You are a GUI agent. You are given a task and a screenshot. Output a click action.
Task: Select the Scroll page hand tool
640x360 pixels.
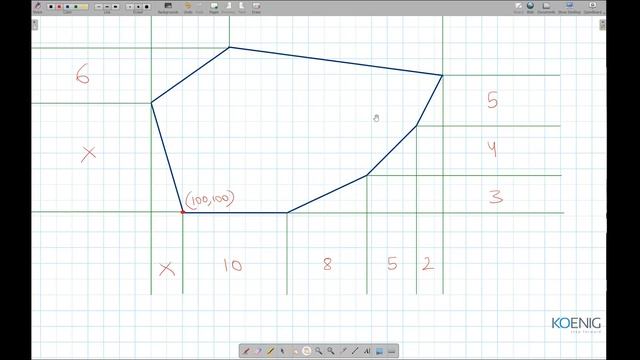pos(307,351)
